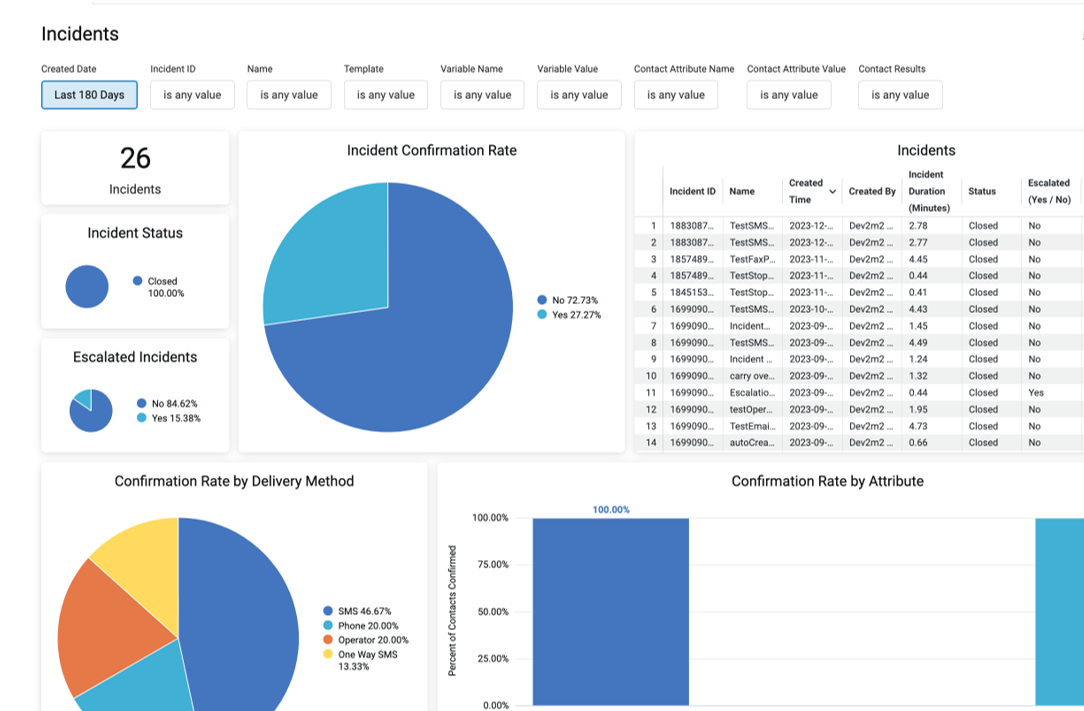Click the Incident Duration (Minutes) column header

[929, 192]
